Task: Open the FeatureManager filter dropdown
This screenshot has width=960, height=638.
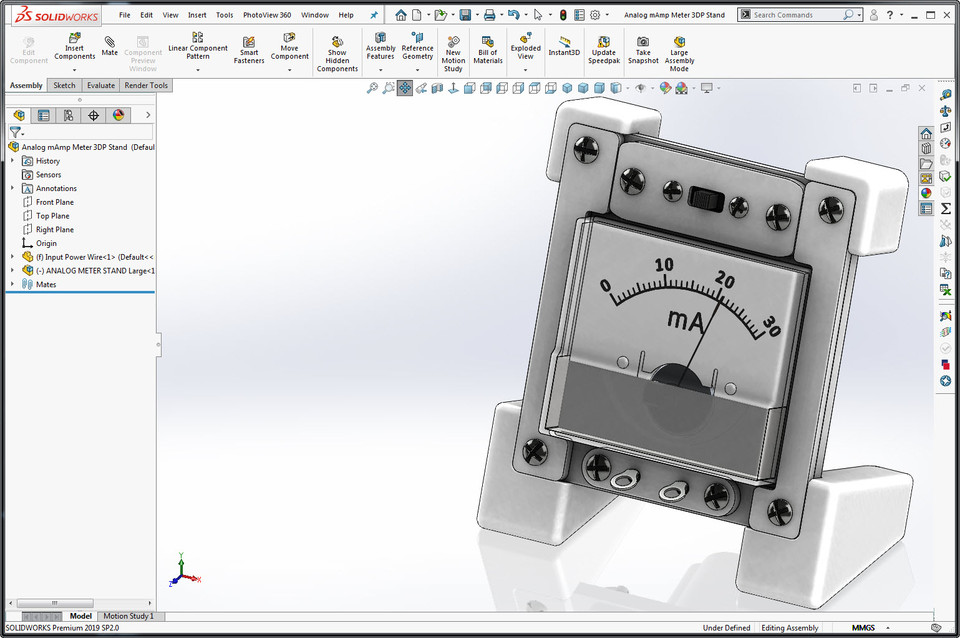Action: pos(16,132)
